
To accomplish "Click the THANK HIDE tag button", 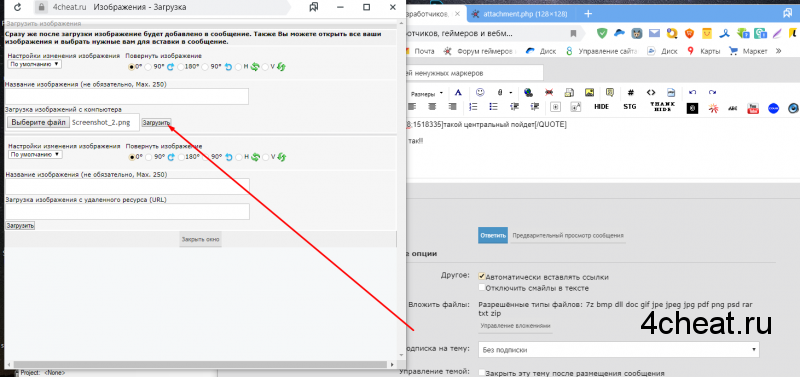I will click(x=662, y=107).
